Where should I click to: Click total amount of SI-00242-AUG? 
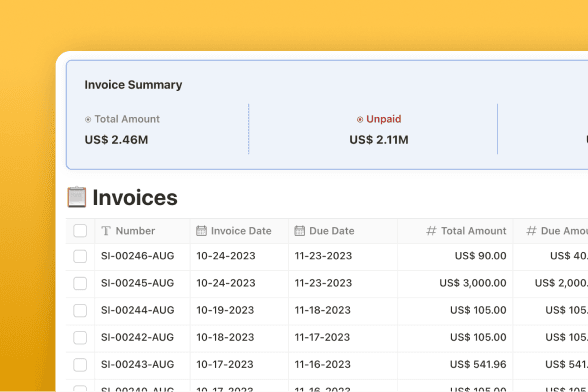[478, 337]
